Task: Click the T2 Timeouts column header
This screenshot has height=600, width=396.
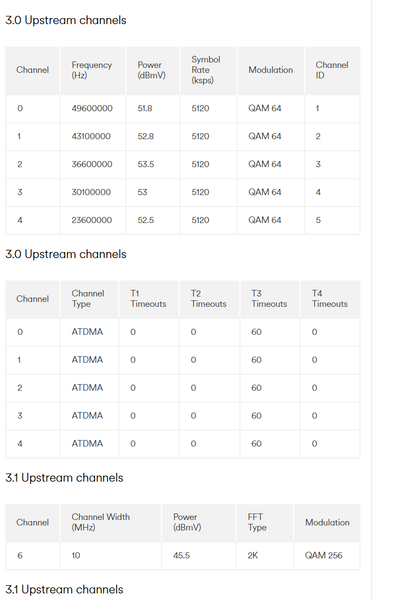Action: coord(209,299)
